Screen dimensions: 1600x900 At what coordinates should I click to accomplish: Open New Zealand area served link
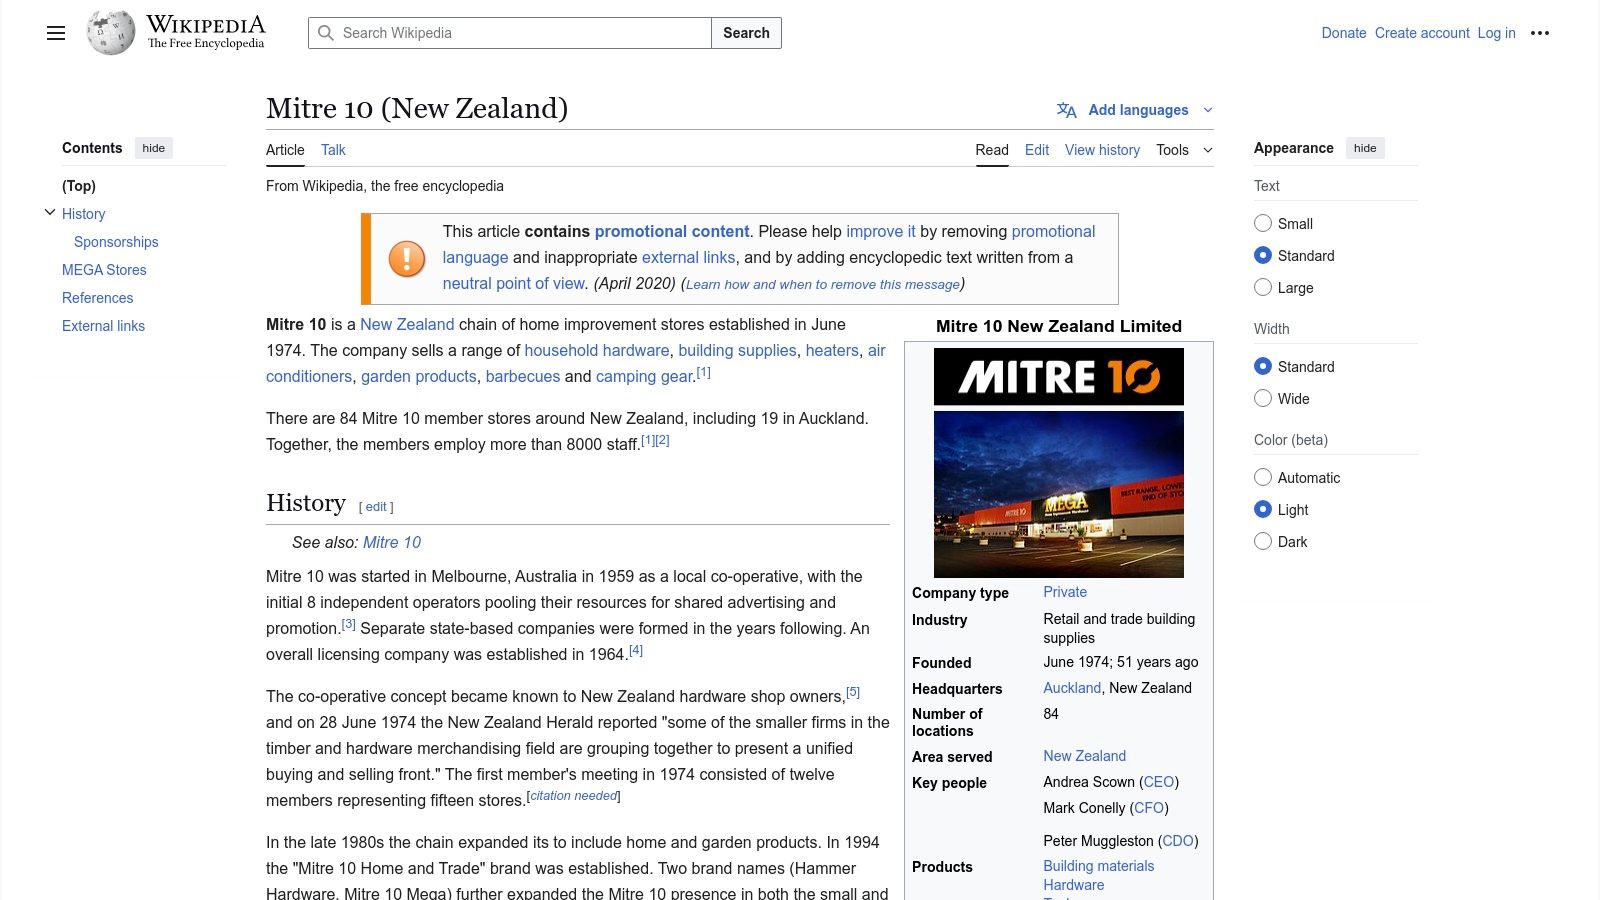tap(1084, 756)
